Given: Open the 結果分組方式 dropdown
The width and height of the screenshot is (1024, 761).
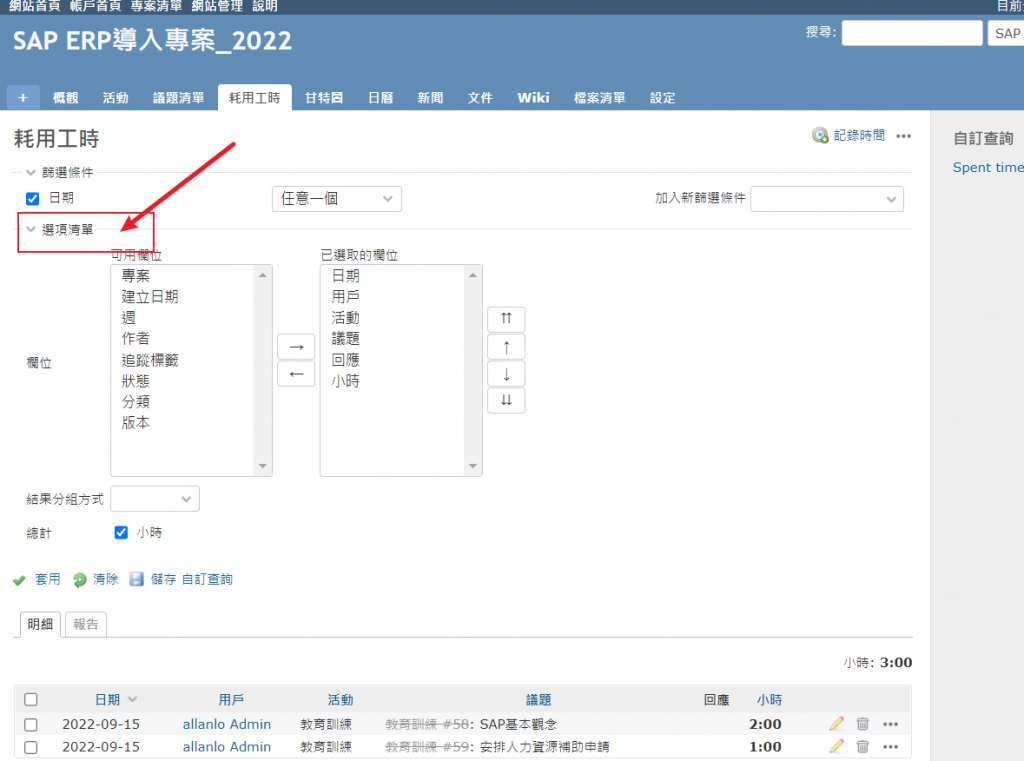Looking at the screenshot, I should [155, 499].
